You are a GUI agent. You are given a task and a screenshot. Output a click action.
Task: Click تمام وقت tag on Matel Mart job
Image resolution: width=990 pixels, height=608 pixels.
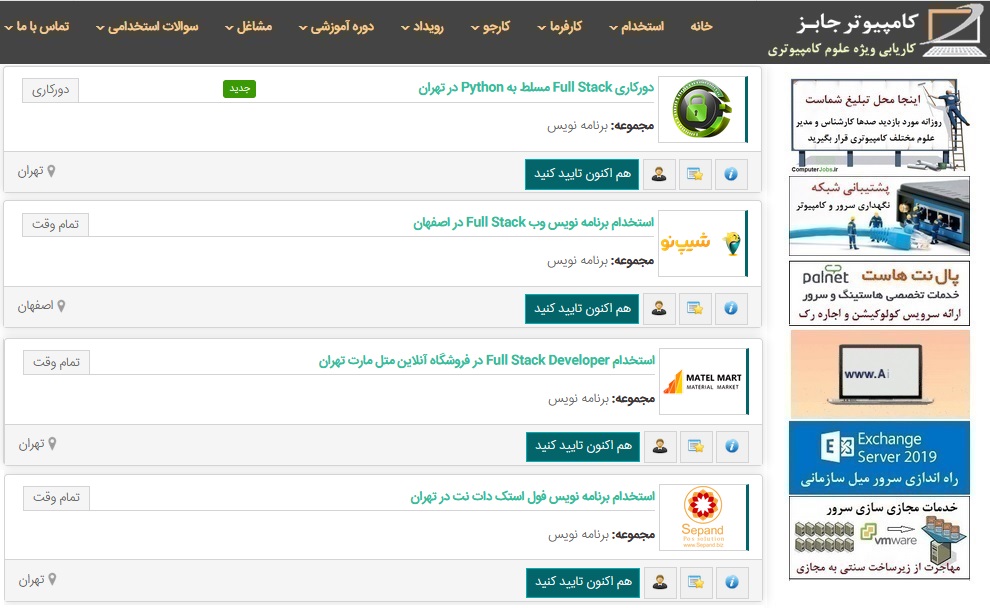pos(57,362)
